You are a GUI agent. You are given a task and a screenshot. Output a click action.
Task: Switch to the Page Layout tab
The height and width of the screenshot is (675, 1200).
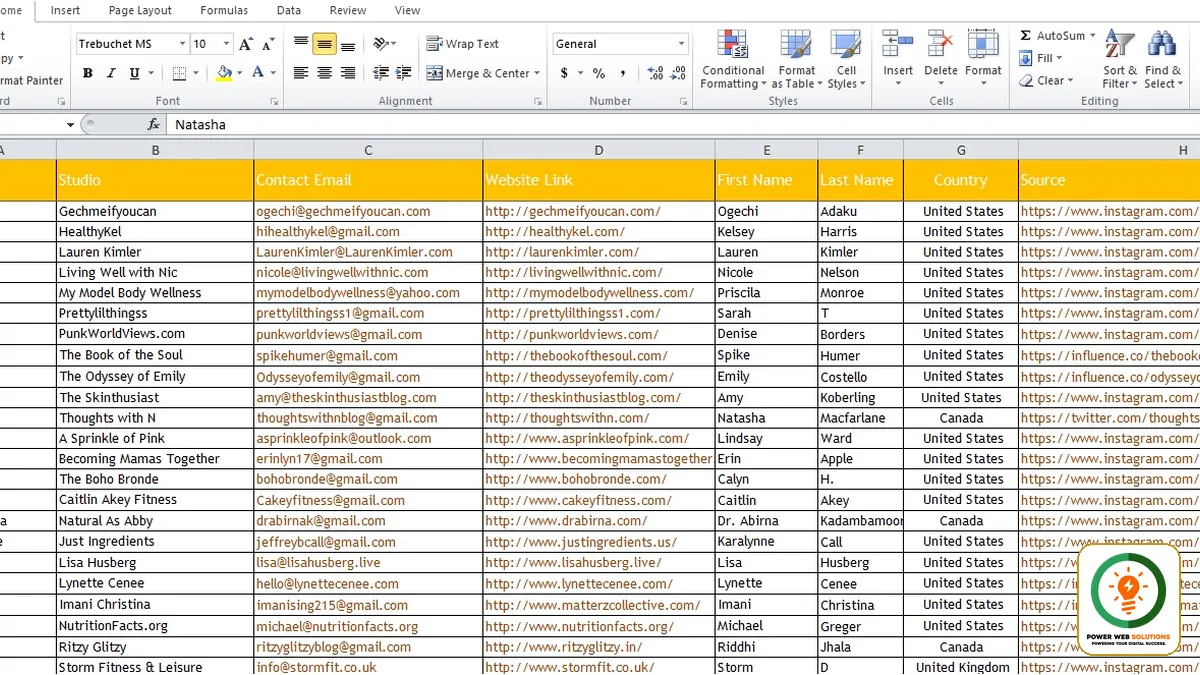tap(140, 11)
